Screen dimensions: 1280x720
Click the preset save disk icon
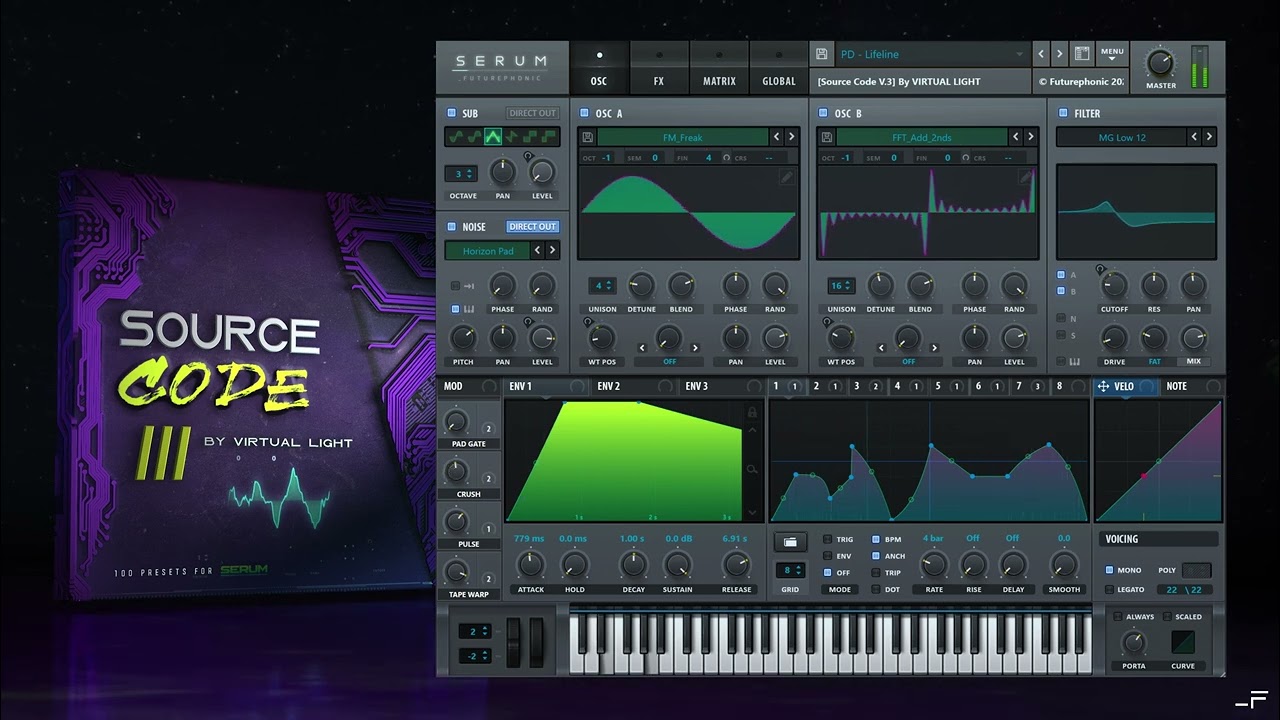[x=821, y=54]
